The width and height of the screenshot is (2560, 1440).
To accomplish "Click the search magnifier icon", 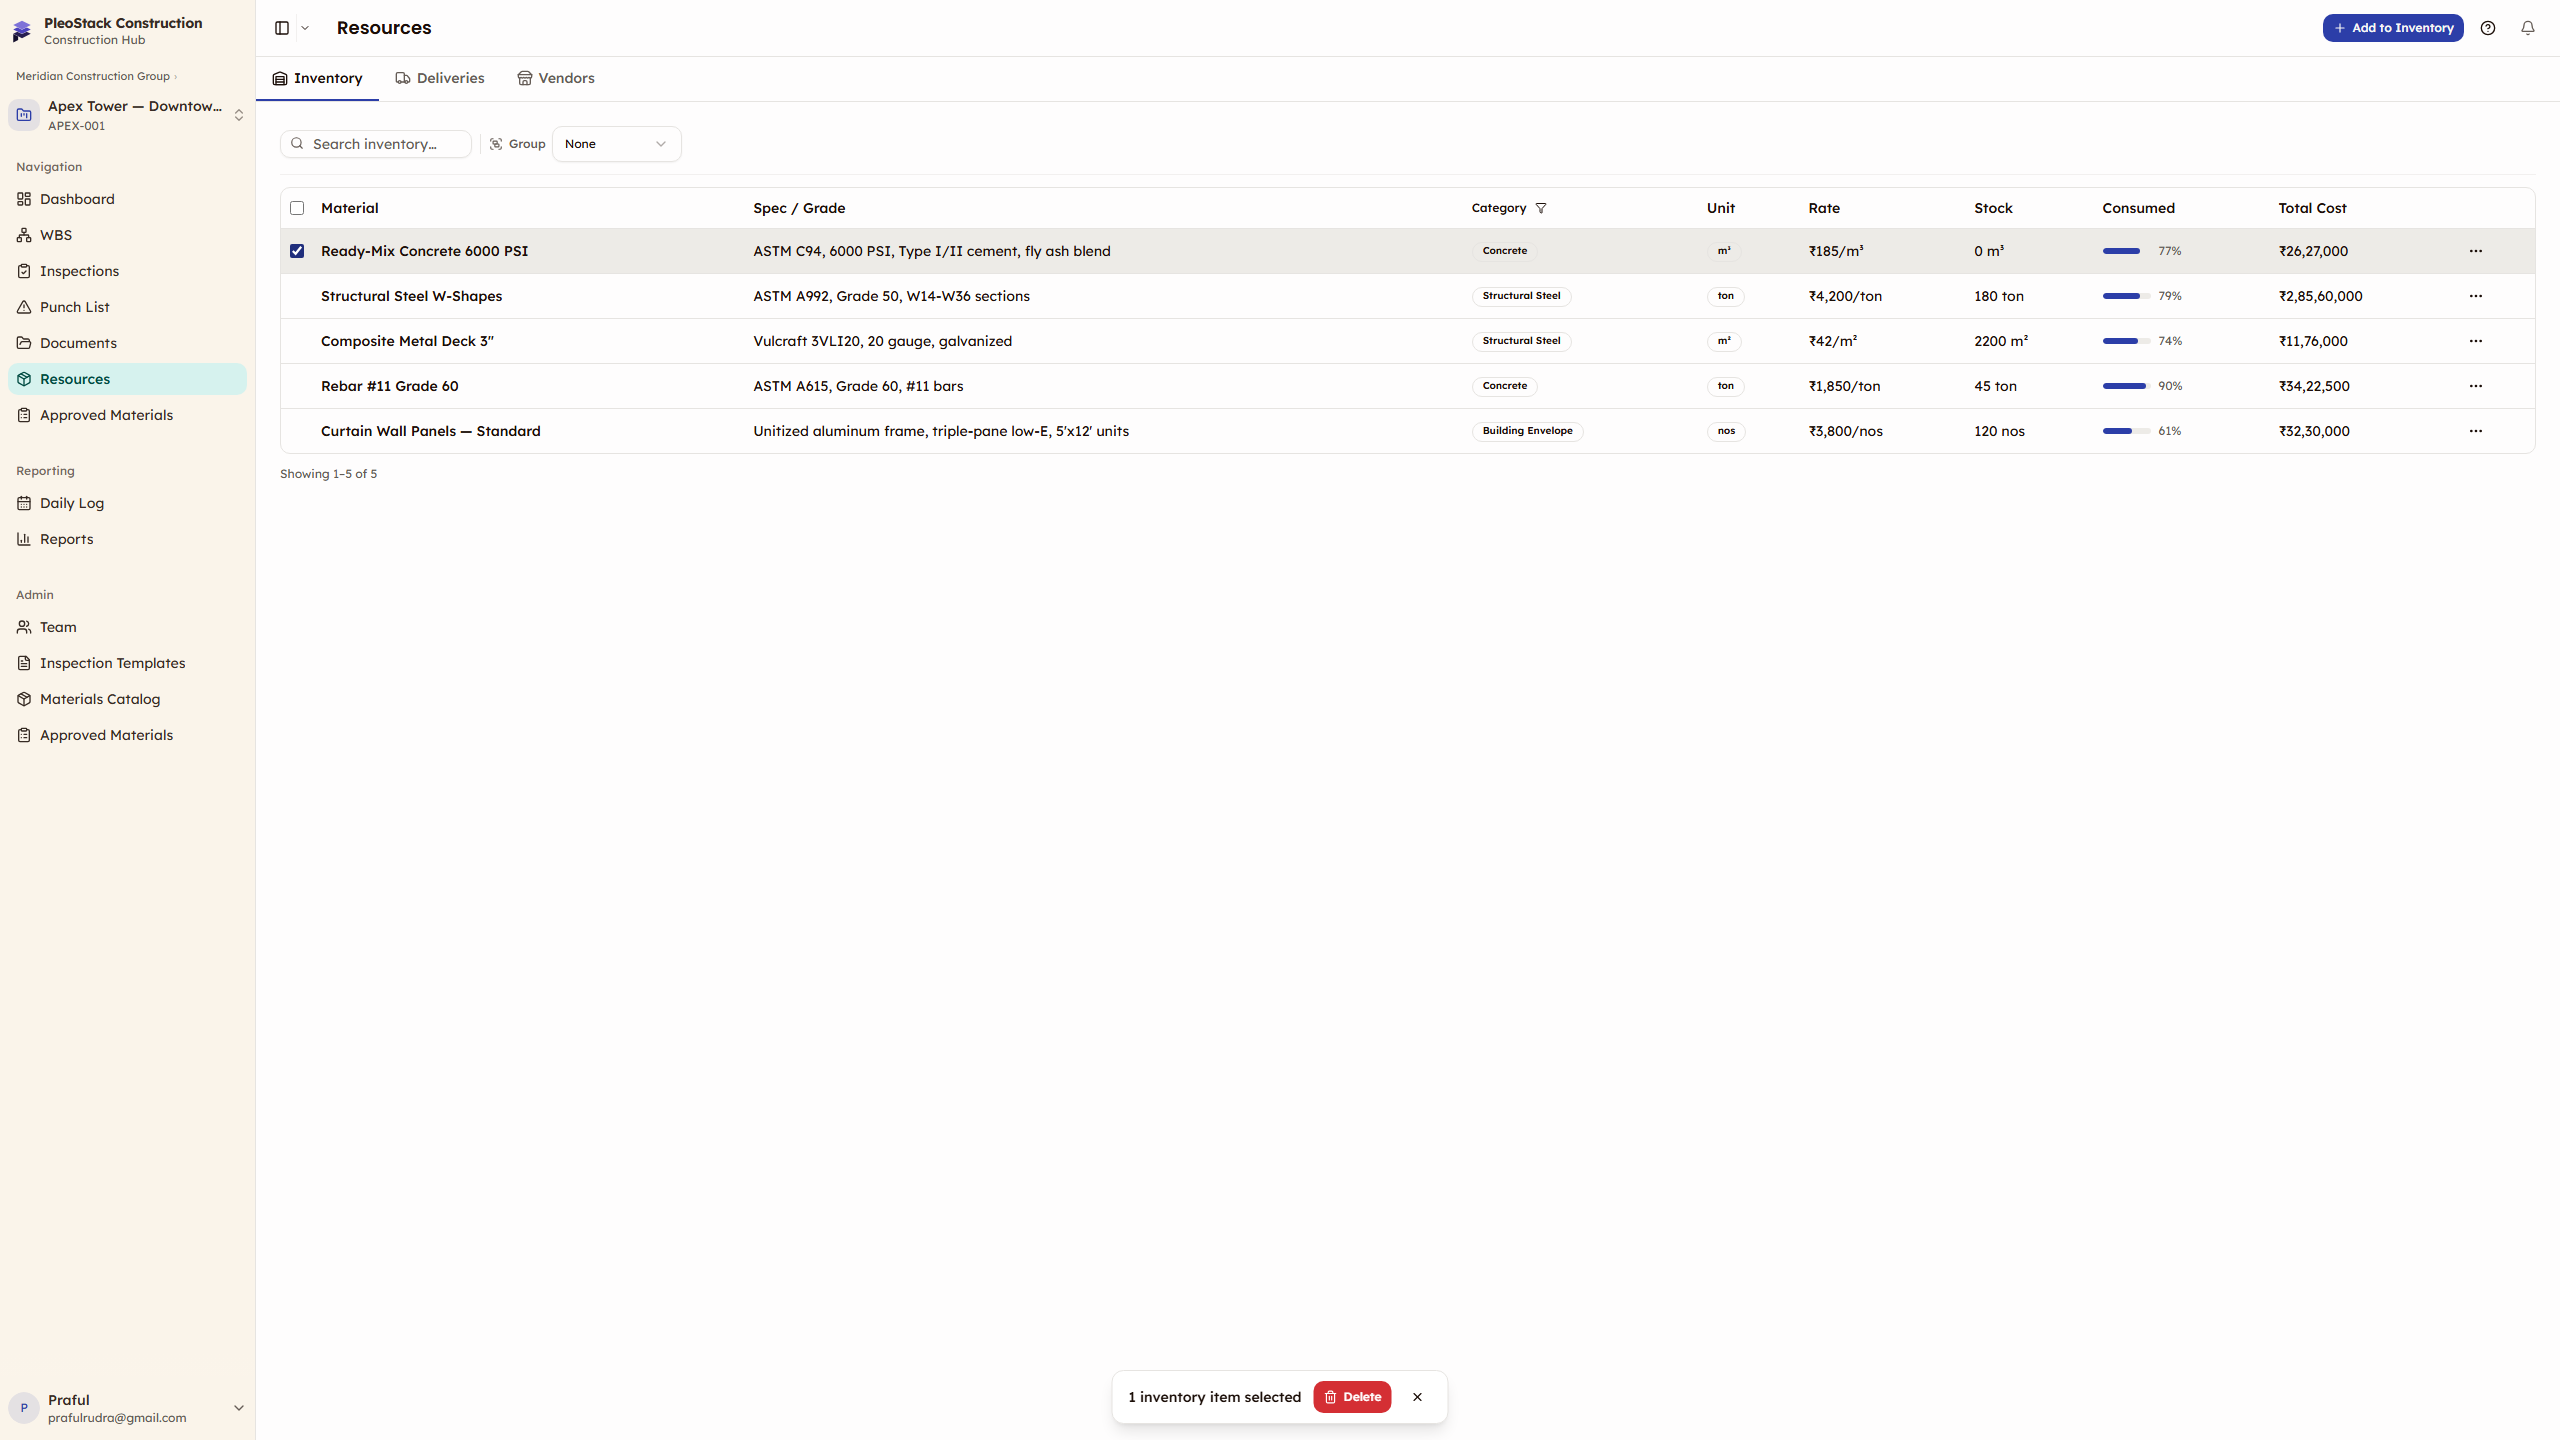I will pos(297,144).
